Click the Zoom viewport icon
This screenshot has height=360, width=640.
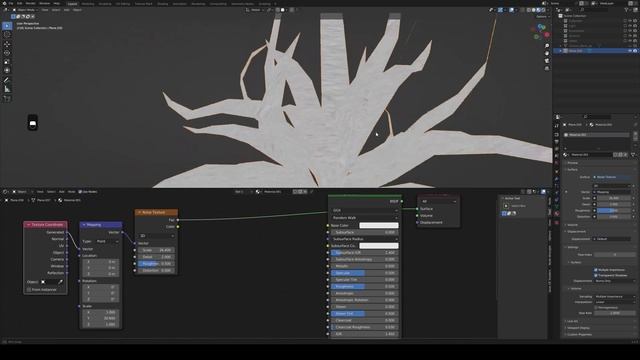547,46
